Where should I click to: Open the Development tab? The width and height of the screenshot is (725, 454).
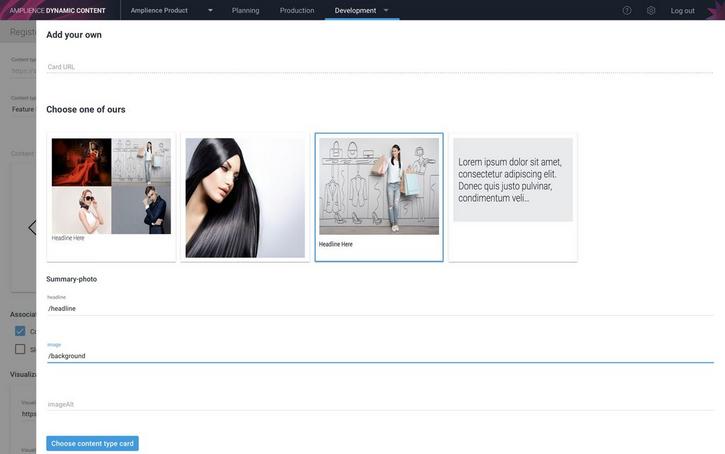(x=355, y=10)
